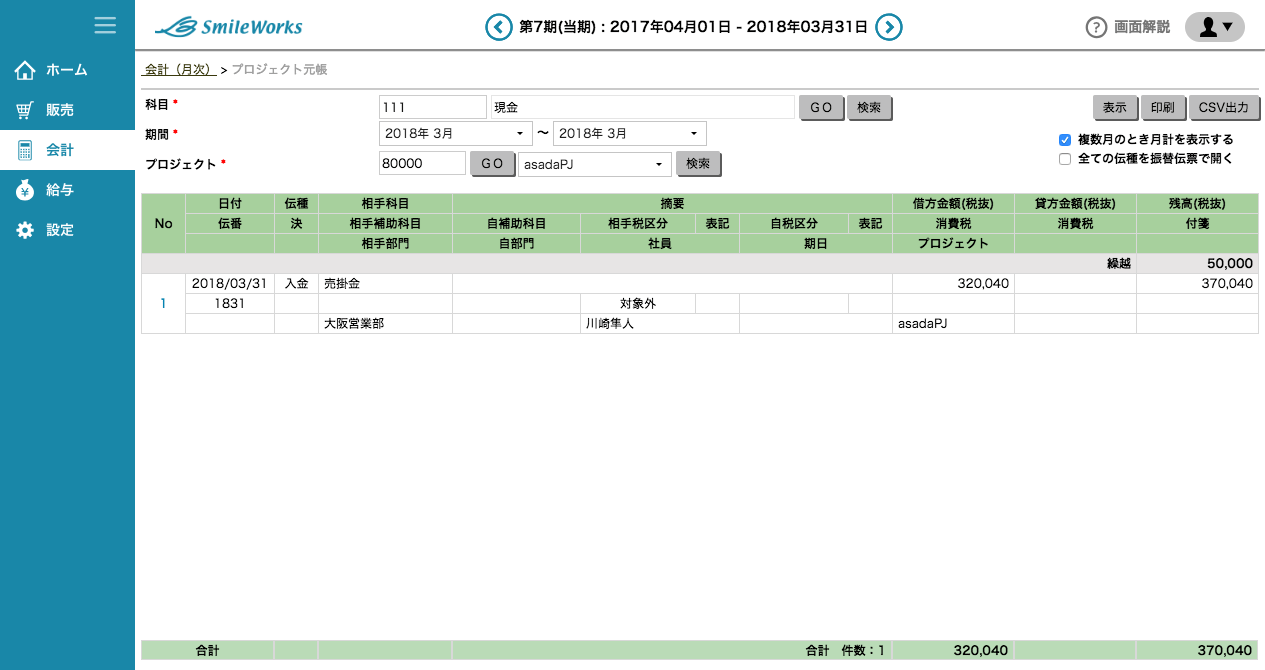
Task: Click the 入金 slip type cell
Action: [296, 284]
